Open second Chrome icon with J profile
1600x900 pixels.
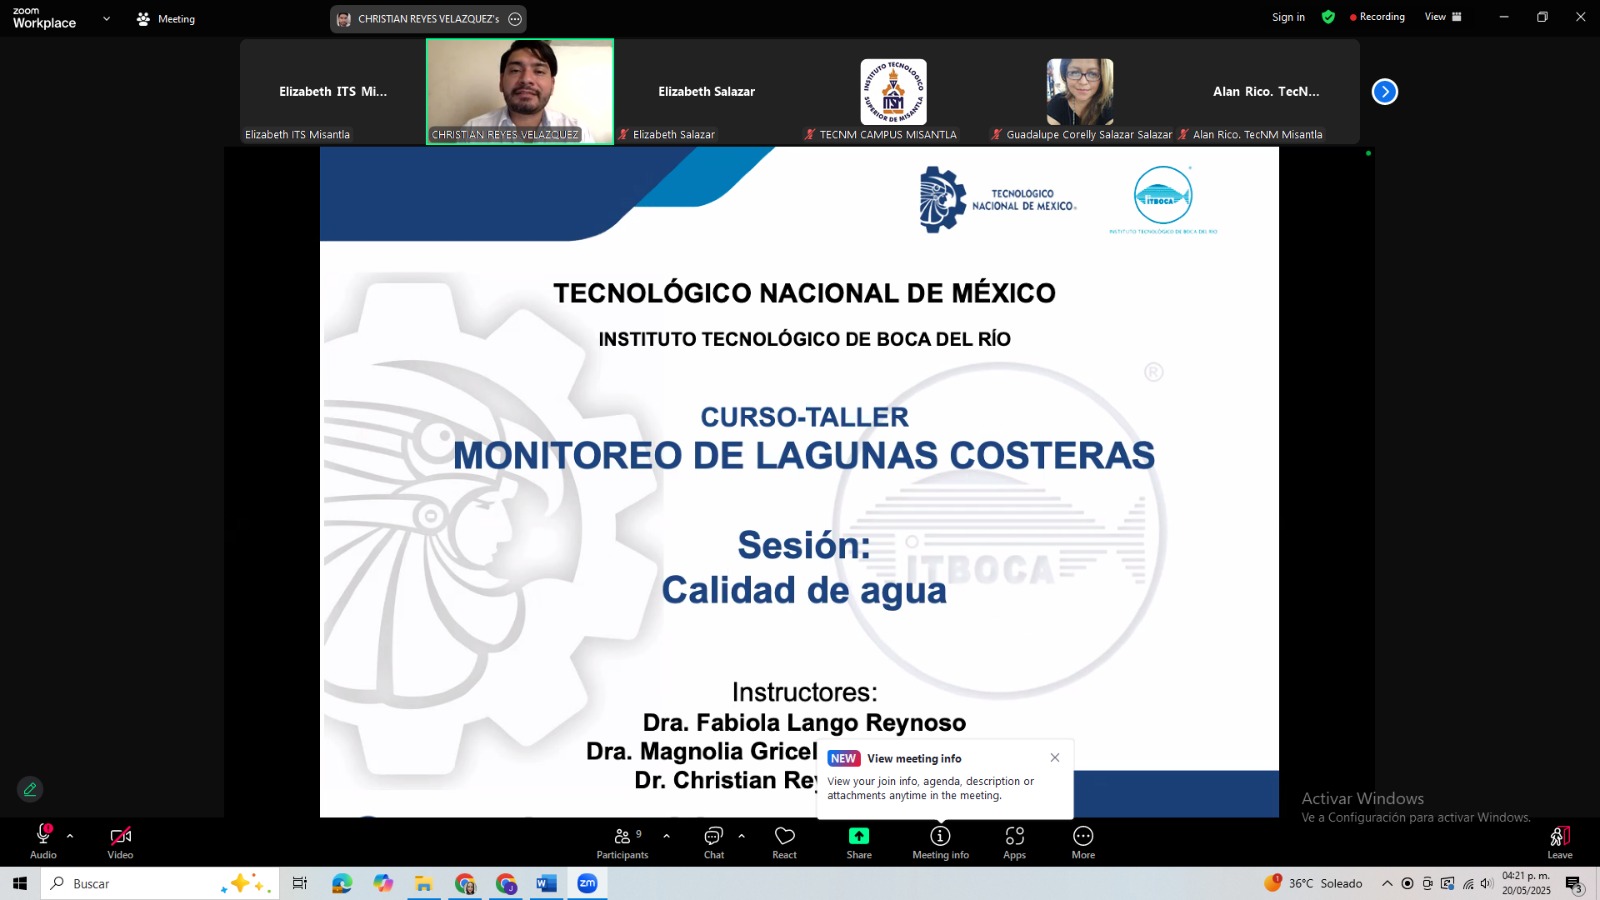(x=506, y=884)
